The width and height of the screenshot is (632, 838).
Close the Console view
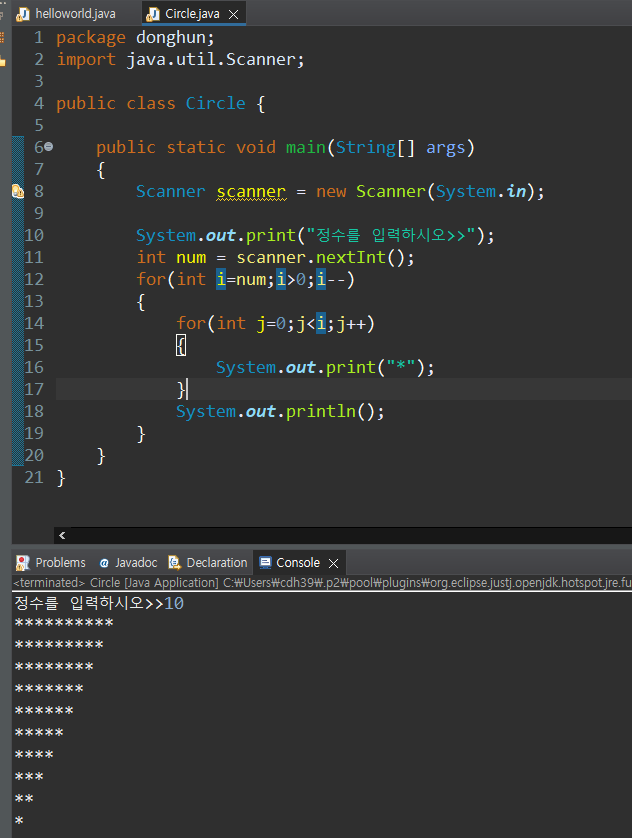[333, 563]
